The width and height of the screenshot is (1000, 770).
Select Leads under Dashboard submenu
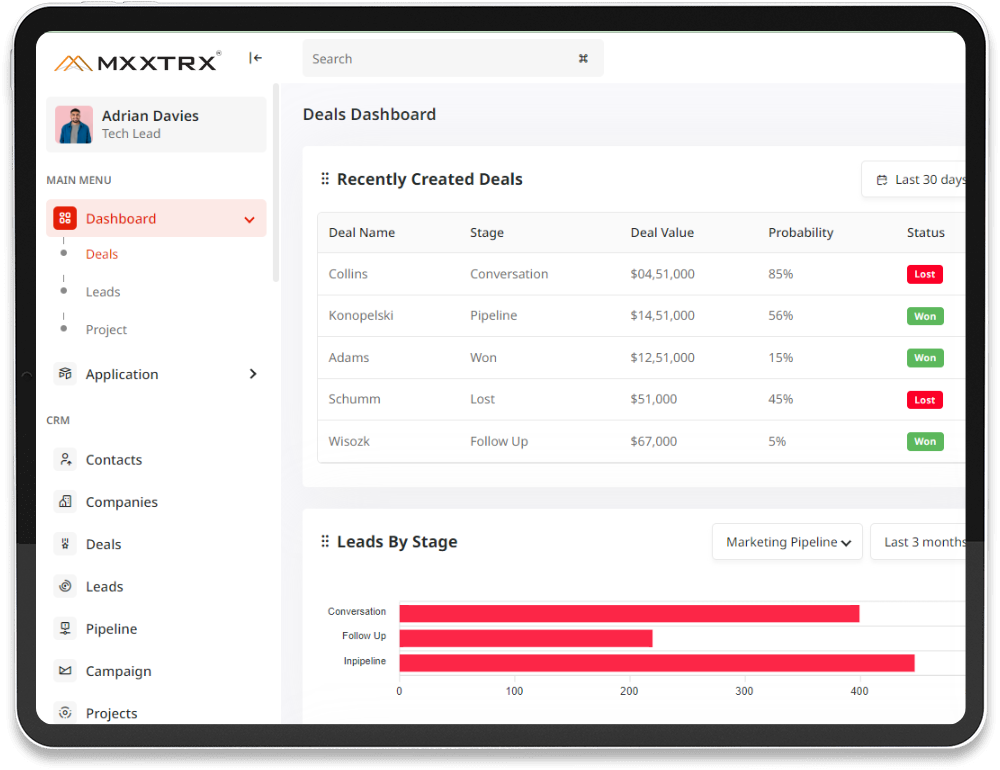(x=103, y=292)
